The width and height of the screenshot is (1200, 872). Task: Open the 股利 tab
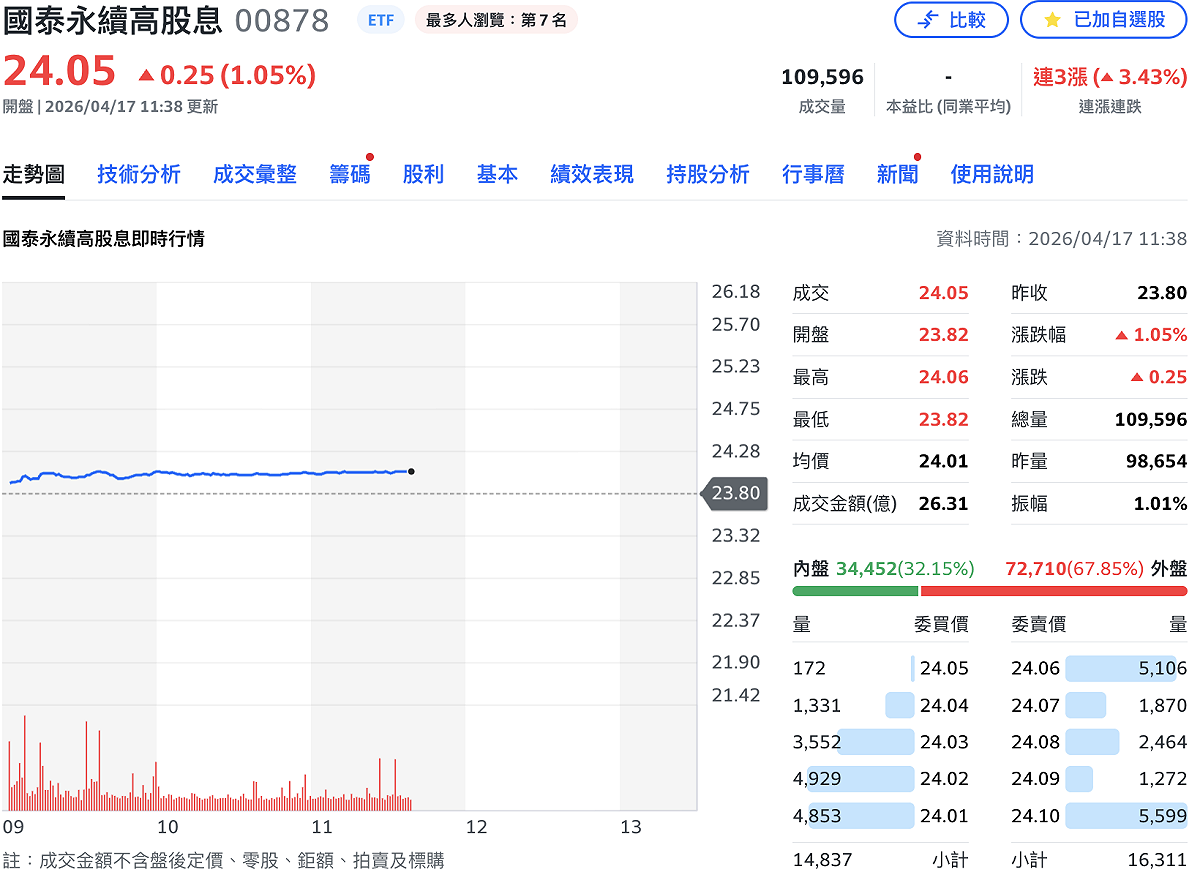click(423, 175)
